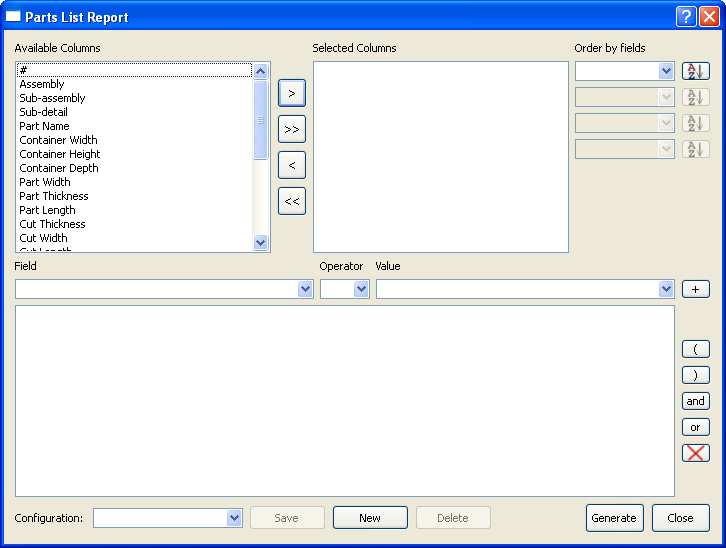The width and height of the screenshot is (726, 548).
Task: Click the Generate button
Action: 614,518
